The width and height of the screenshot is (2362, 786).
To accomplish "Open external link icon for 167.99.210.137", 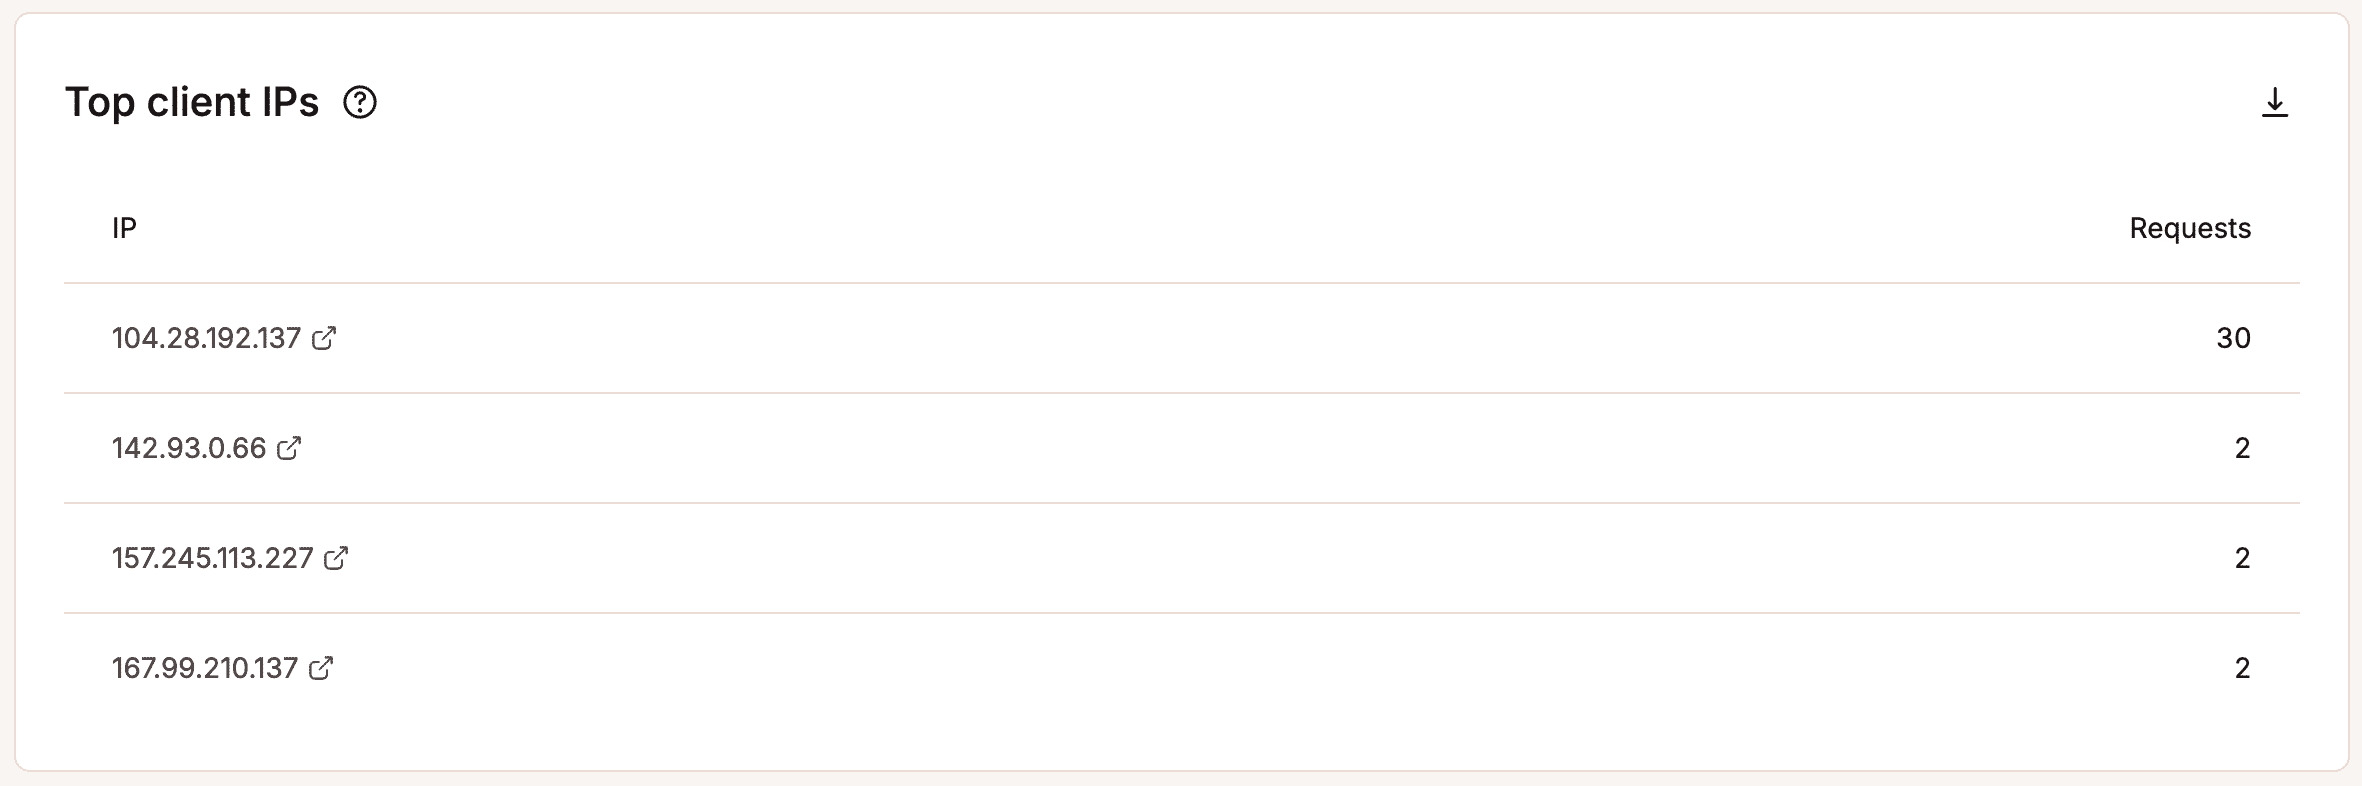I will 321,668.
